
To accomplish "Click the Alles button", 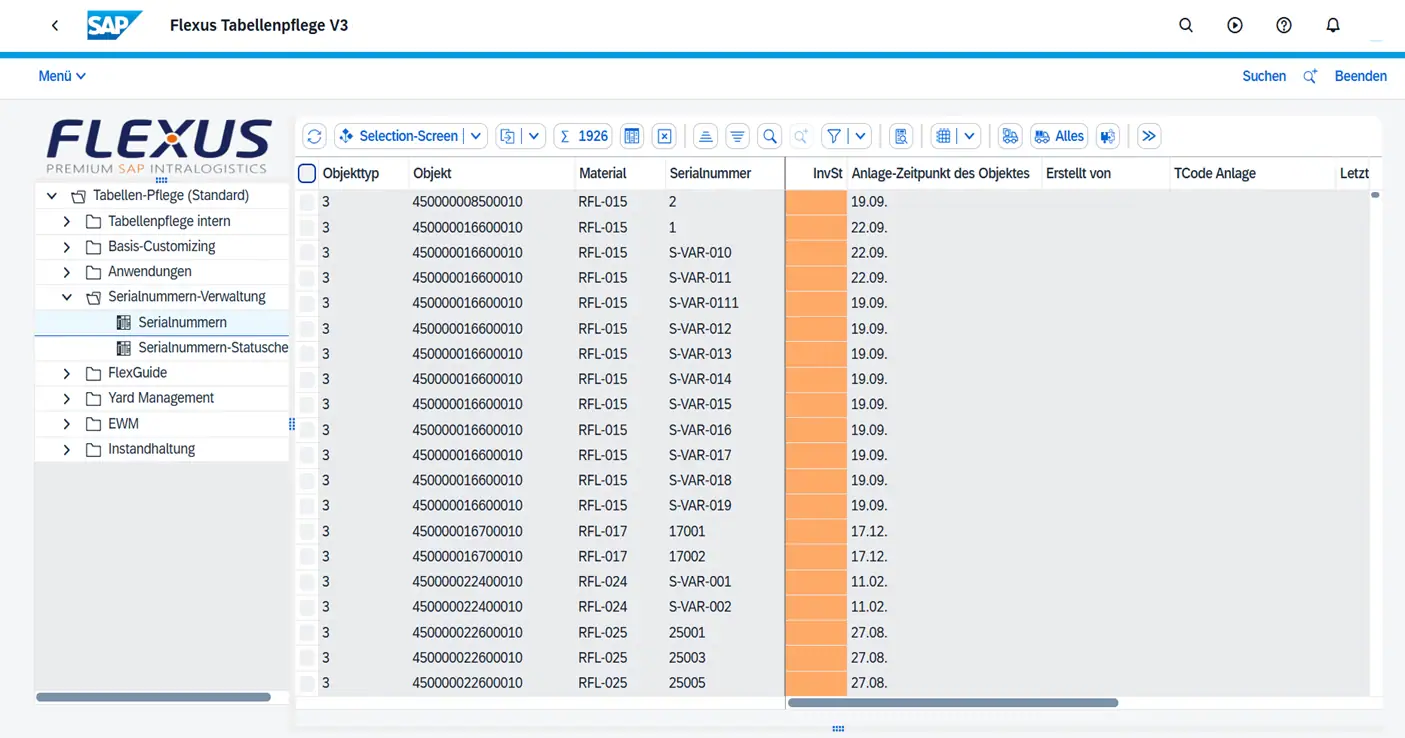I will coord(1059,136).
